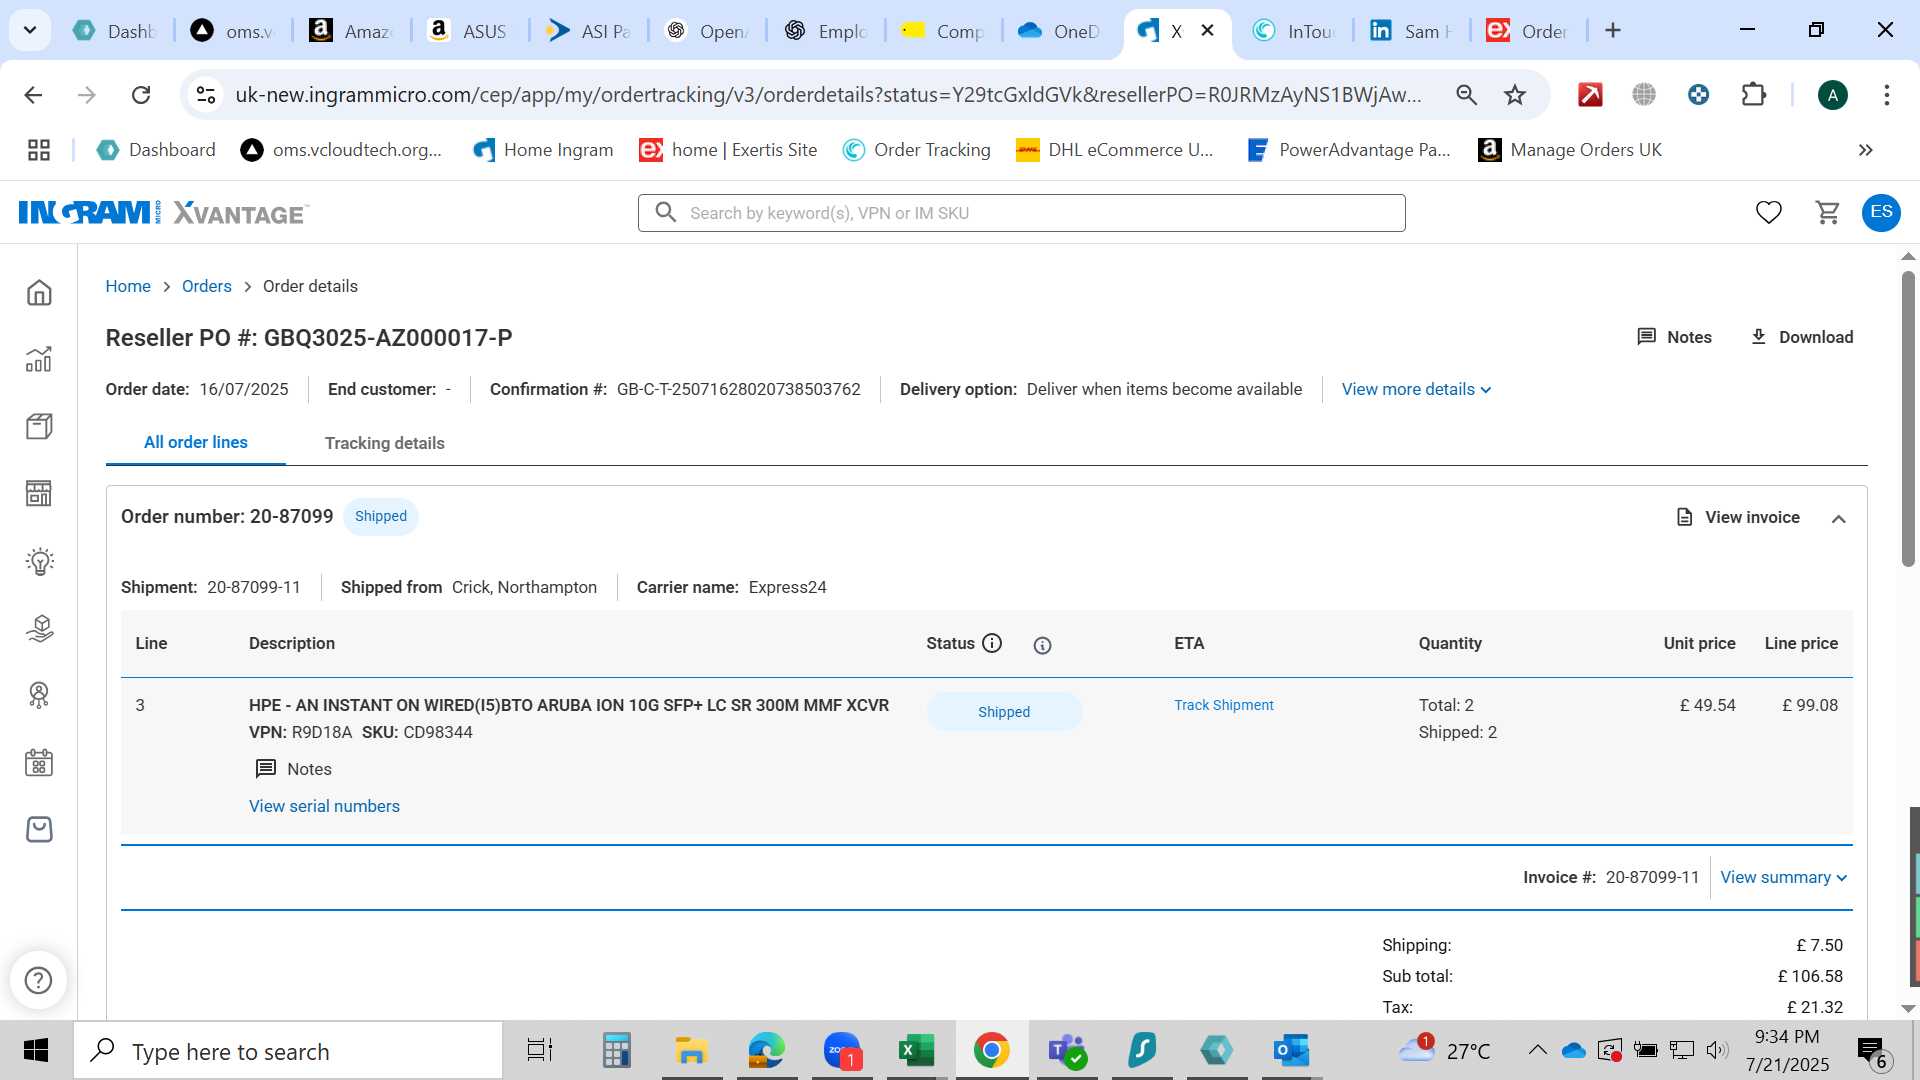The width and height of the screenshot is (1920, 1080).
Task: Expand View summary for invoice
Action: pyautogui.click(x=1784, y=877)
